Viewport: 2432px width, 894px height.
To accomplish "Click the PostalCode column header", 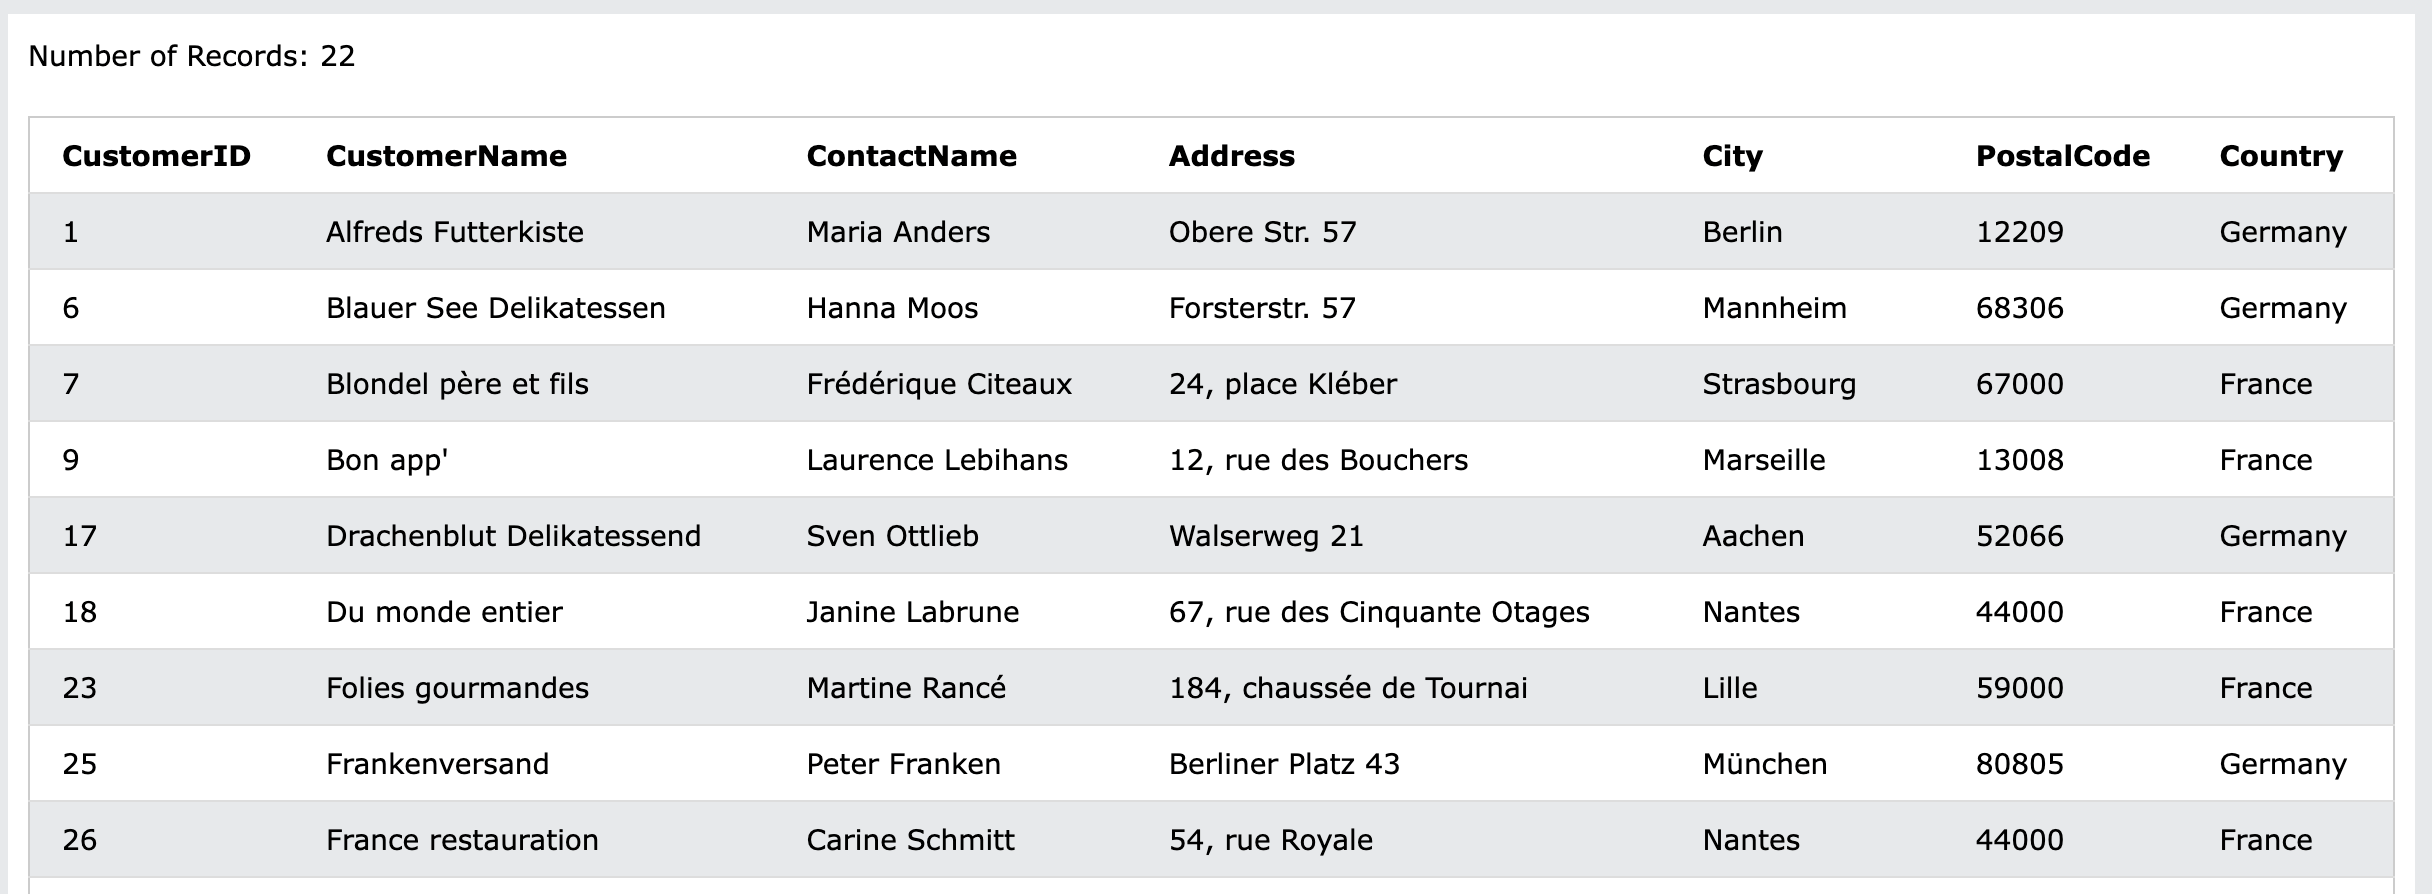I will point(2062,156).
